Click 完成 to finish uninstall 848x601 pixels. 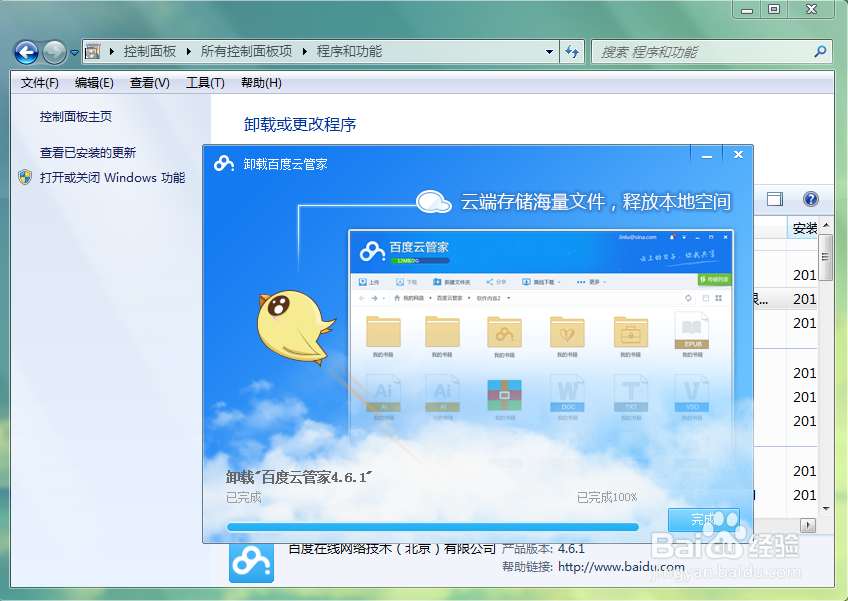703,520
